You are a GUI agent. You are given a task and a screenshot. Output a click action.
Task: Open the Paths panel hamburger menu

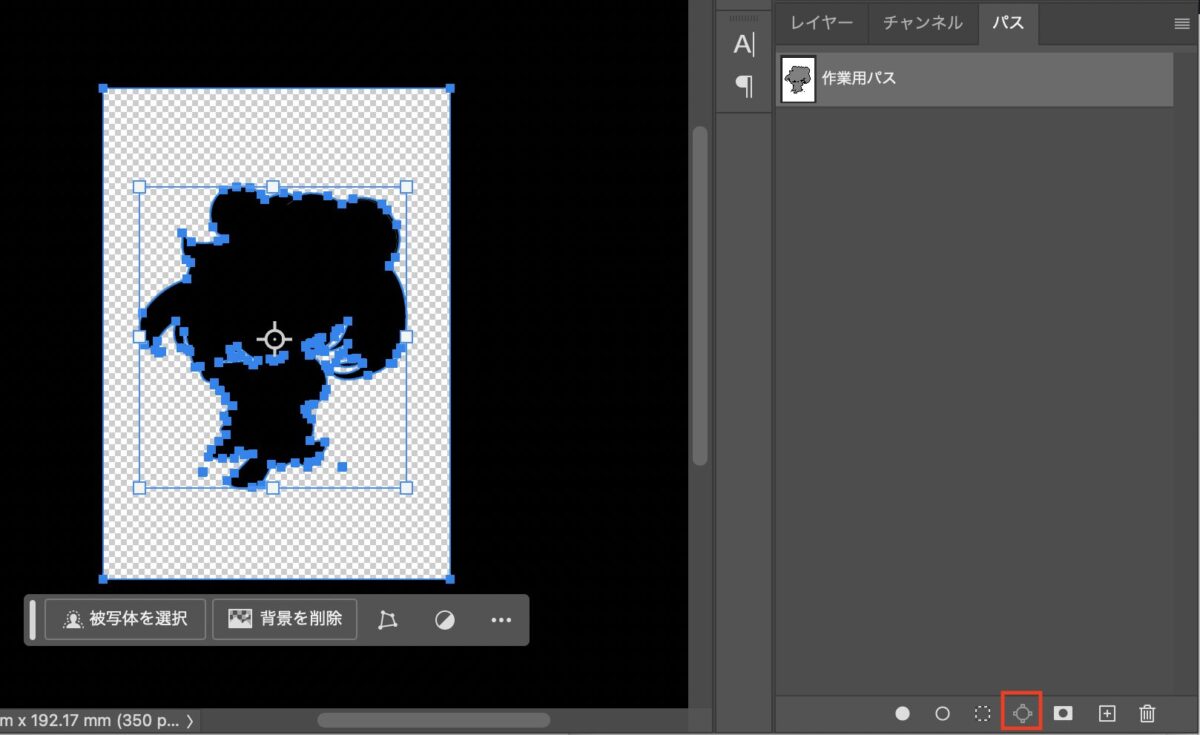[1182, 24]
